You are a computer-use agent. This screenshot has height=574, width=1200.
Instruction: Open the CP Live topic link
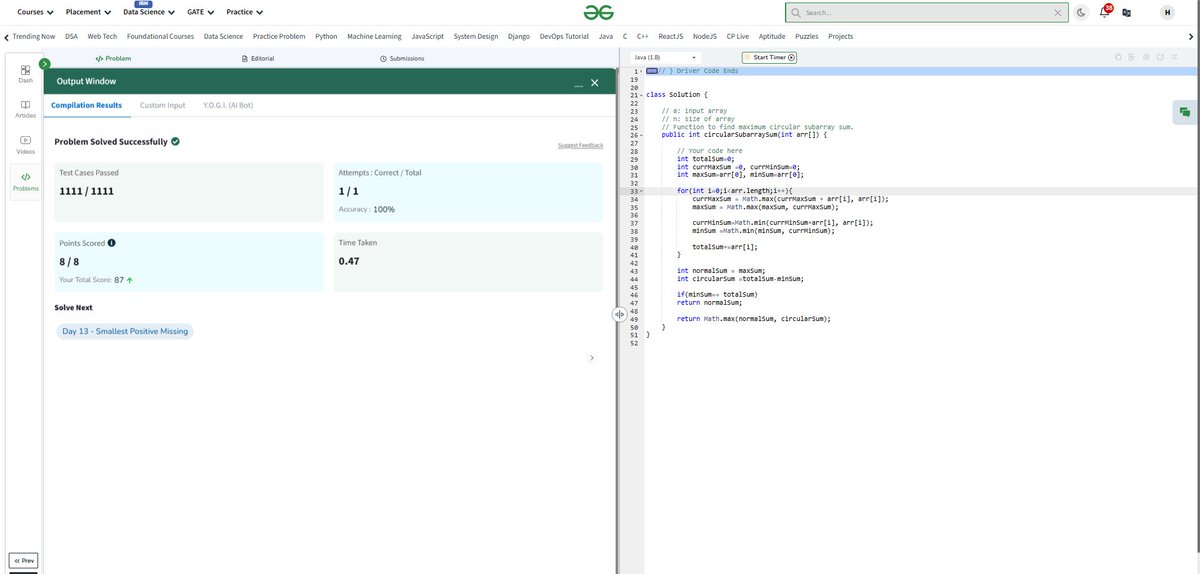(738, 36)
